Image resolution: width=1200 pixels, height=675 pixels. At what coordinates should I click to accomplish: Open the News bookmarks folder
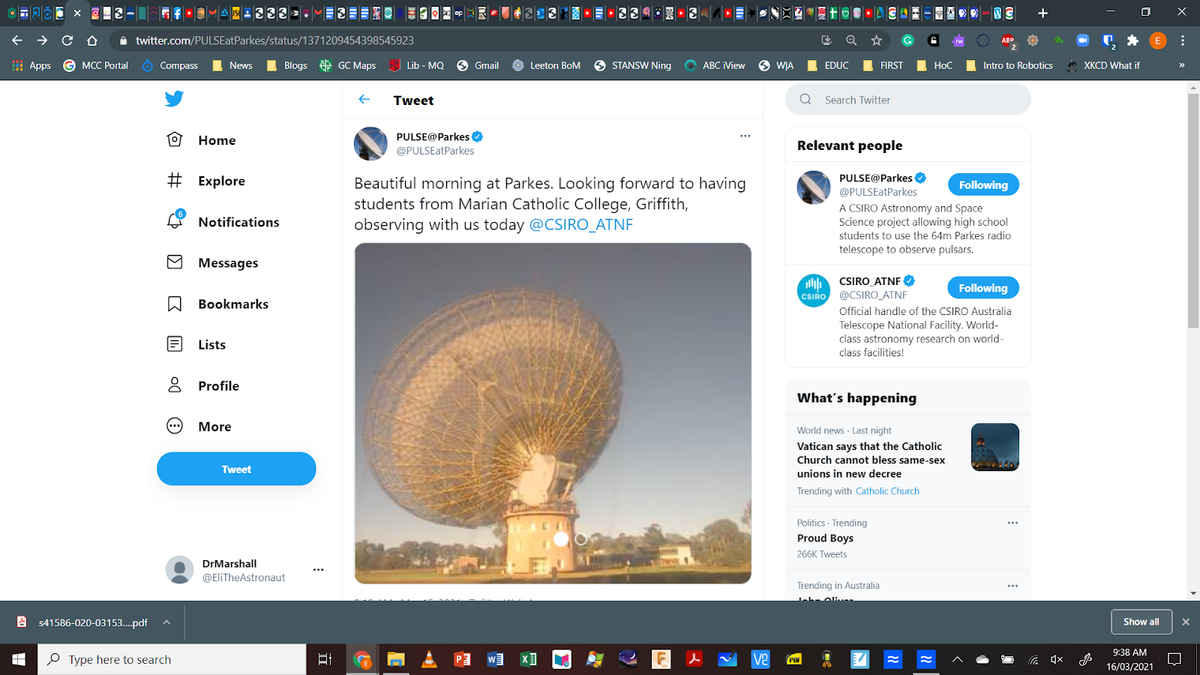click(x=232, y=65)
